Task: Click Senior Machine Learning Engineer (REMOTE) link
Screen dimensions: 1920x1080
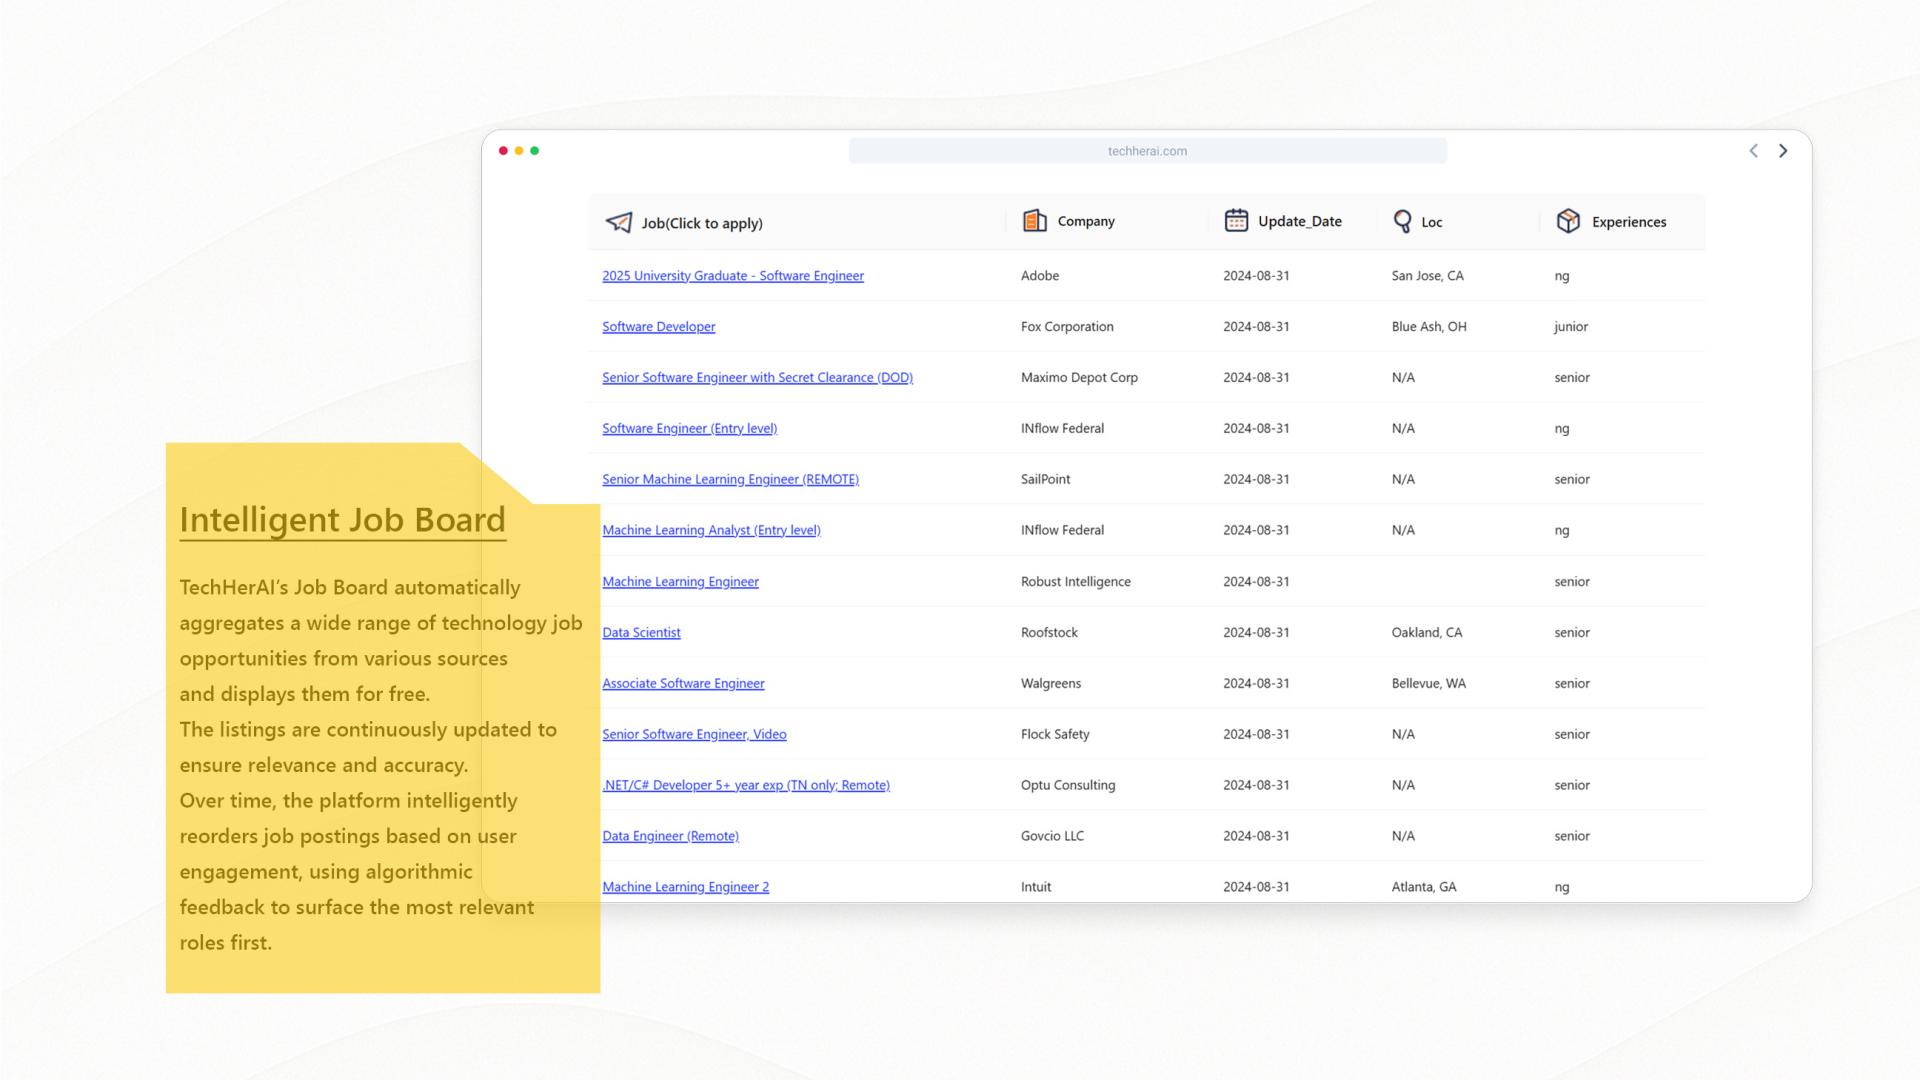Action: [x=730, y=479]
